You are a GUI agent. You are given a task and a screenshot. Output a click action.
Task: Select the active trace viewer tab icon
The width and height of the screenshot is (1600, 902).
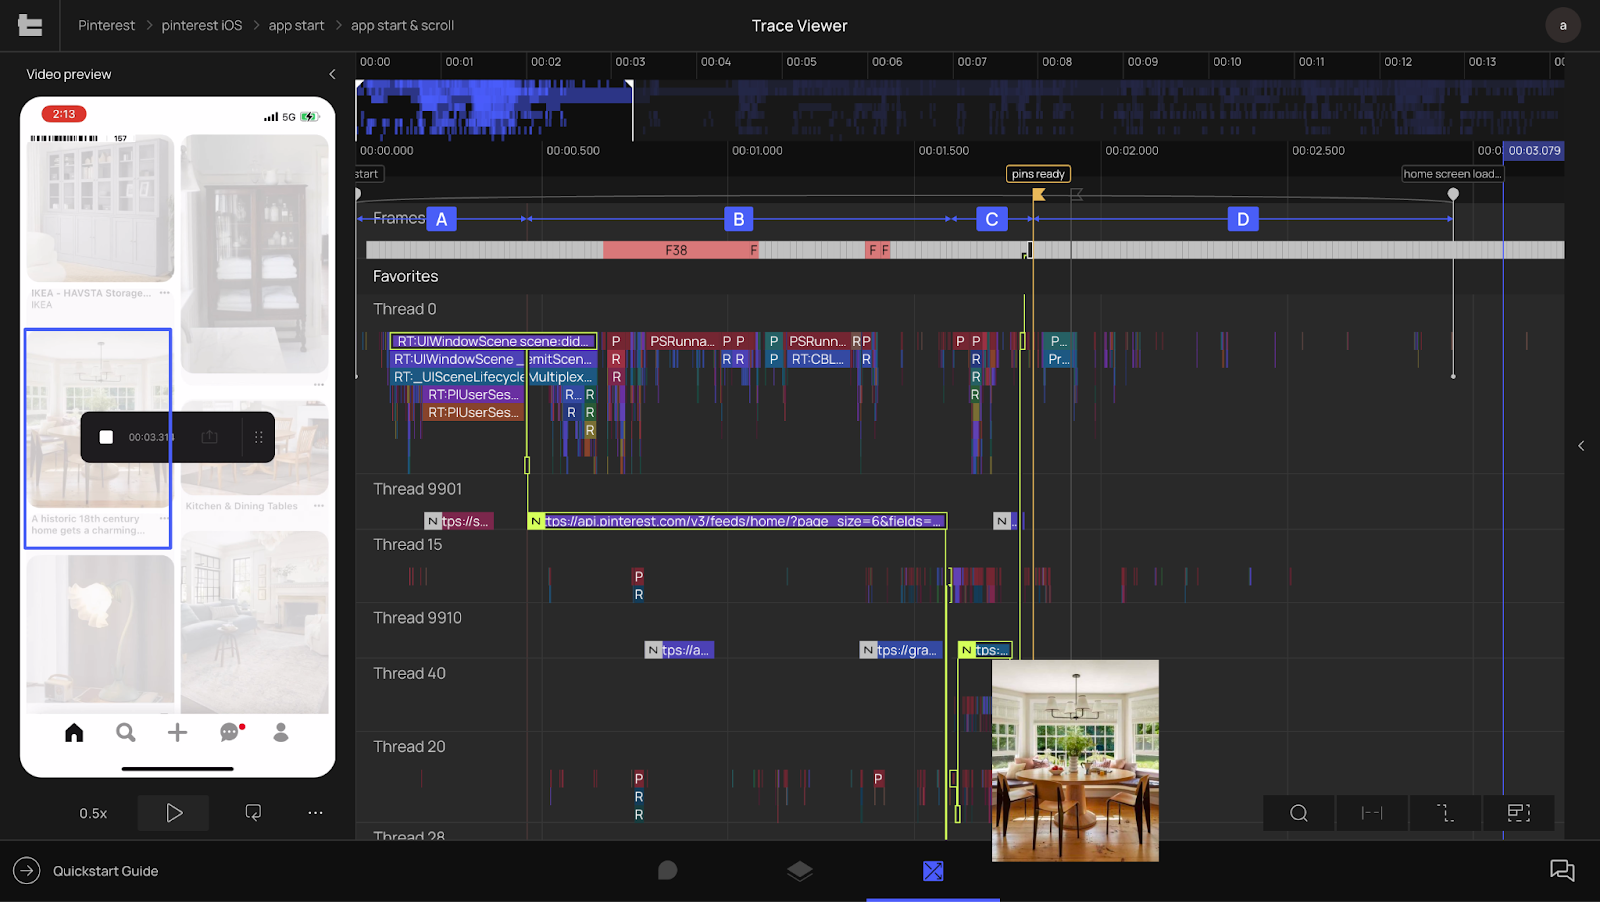tap(933, 871)
